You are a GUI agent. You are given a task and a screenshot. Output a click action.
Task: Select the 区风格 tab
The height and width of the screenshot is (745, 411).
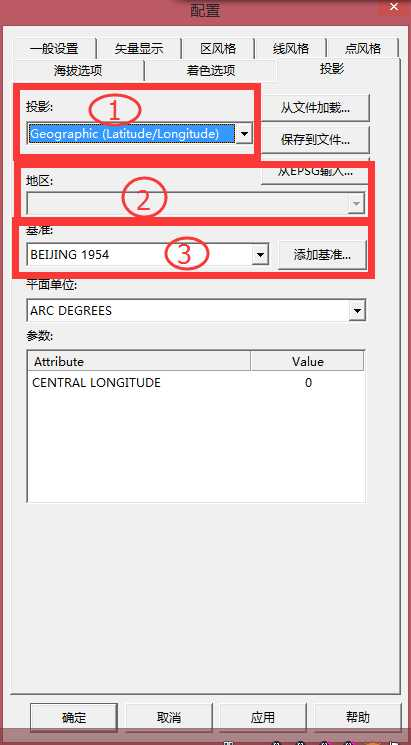coord(218,48)
